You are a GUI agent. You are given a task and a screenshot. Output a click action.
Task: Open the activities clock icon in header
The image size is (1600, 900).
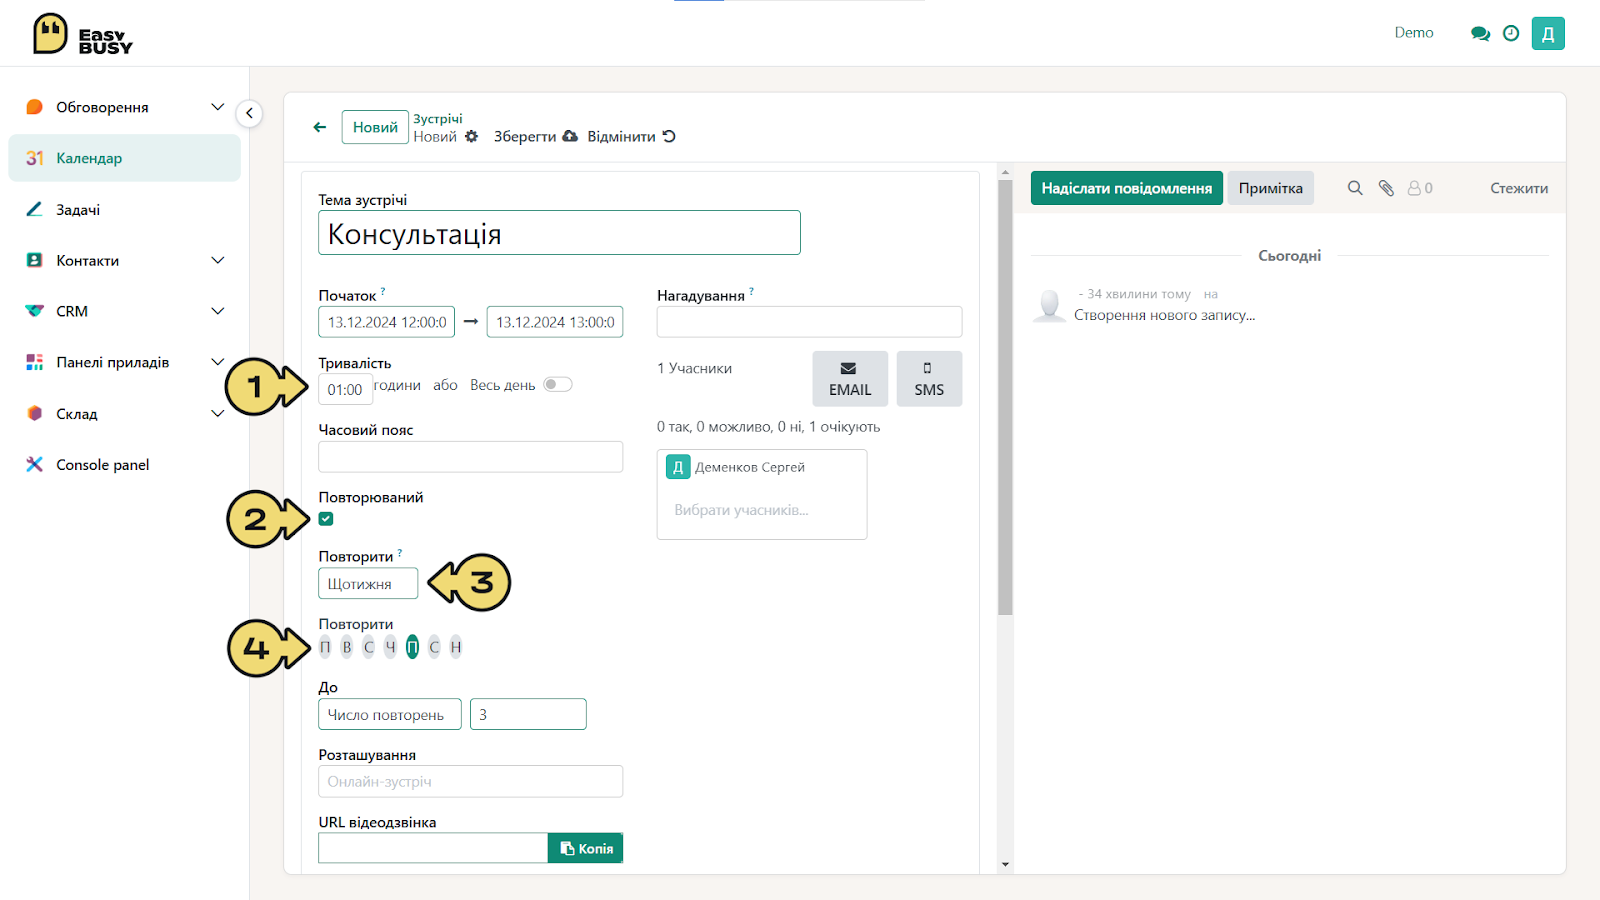tap(1511, 33)
